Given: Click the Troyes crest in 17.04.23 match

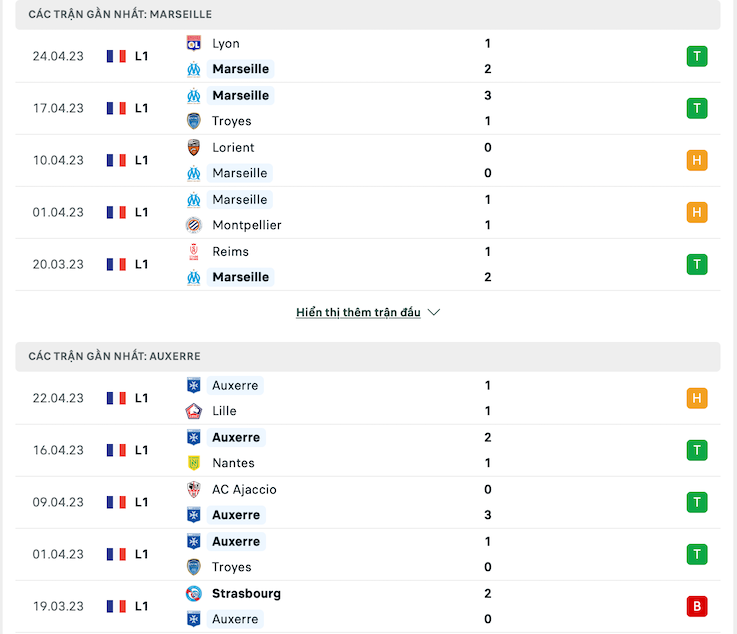Looking at the screenshot, I should (194, 121).
